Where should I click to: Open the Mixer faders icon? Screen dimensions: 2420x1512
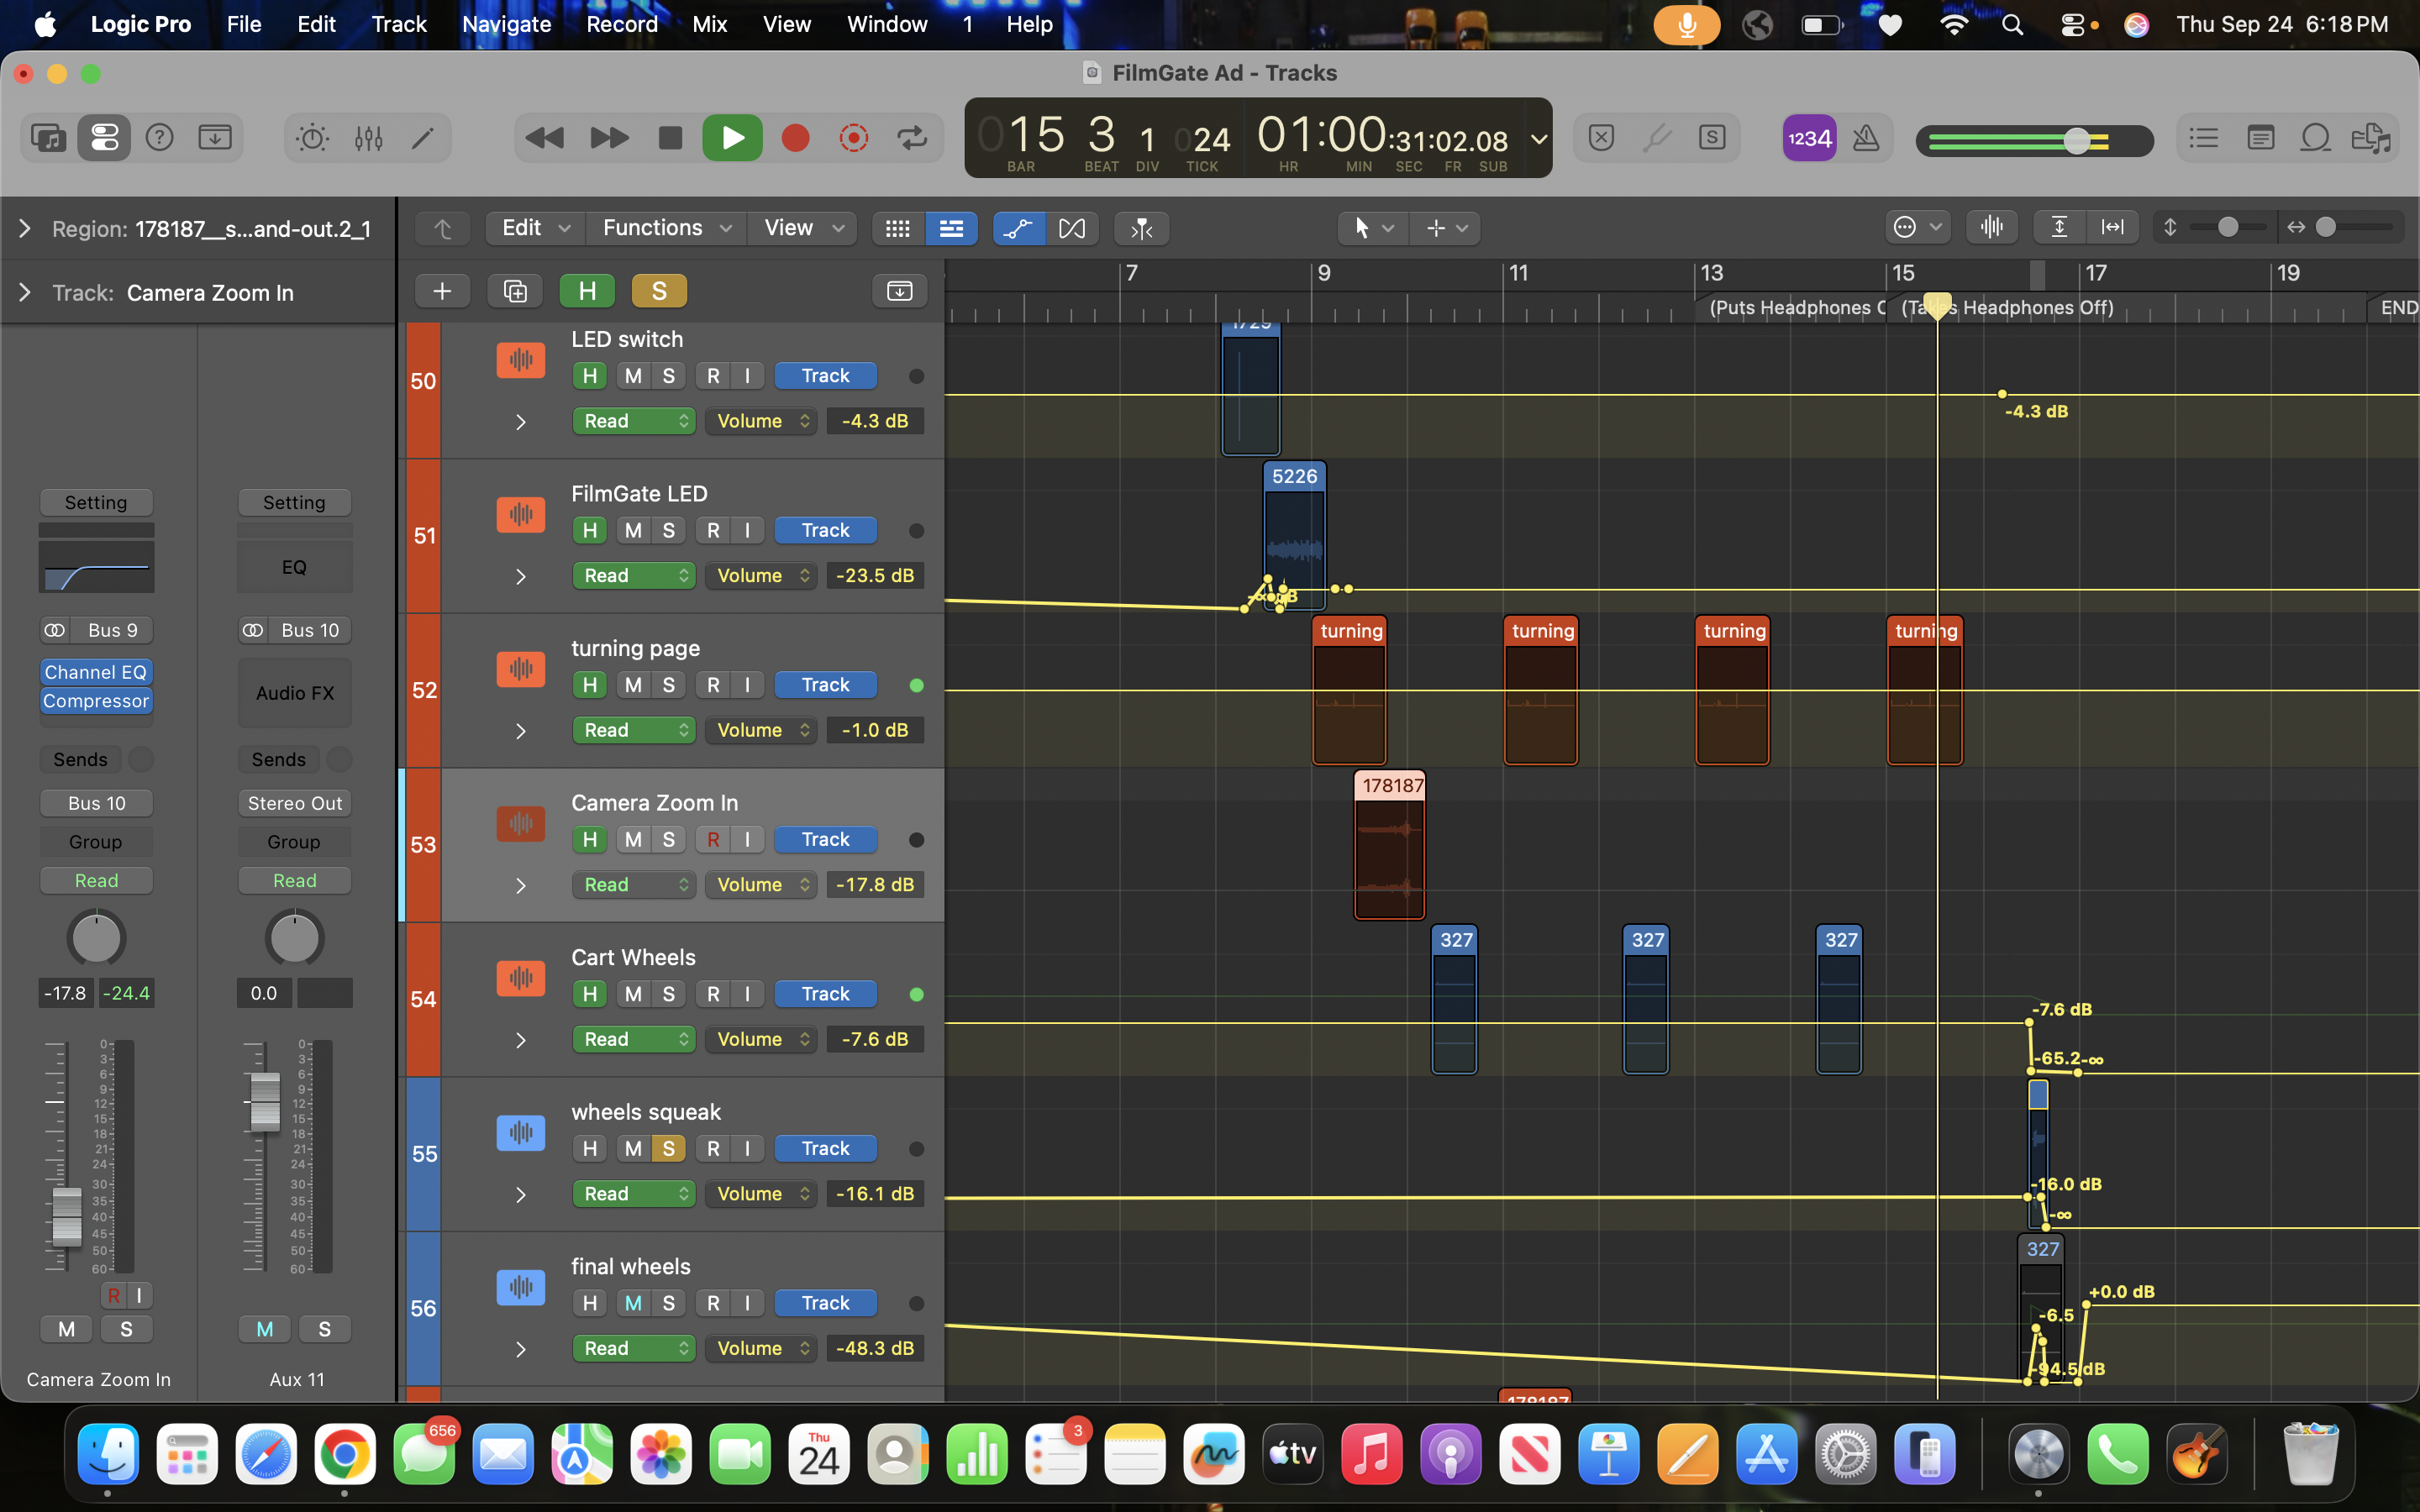pos(368,138)
